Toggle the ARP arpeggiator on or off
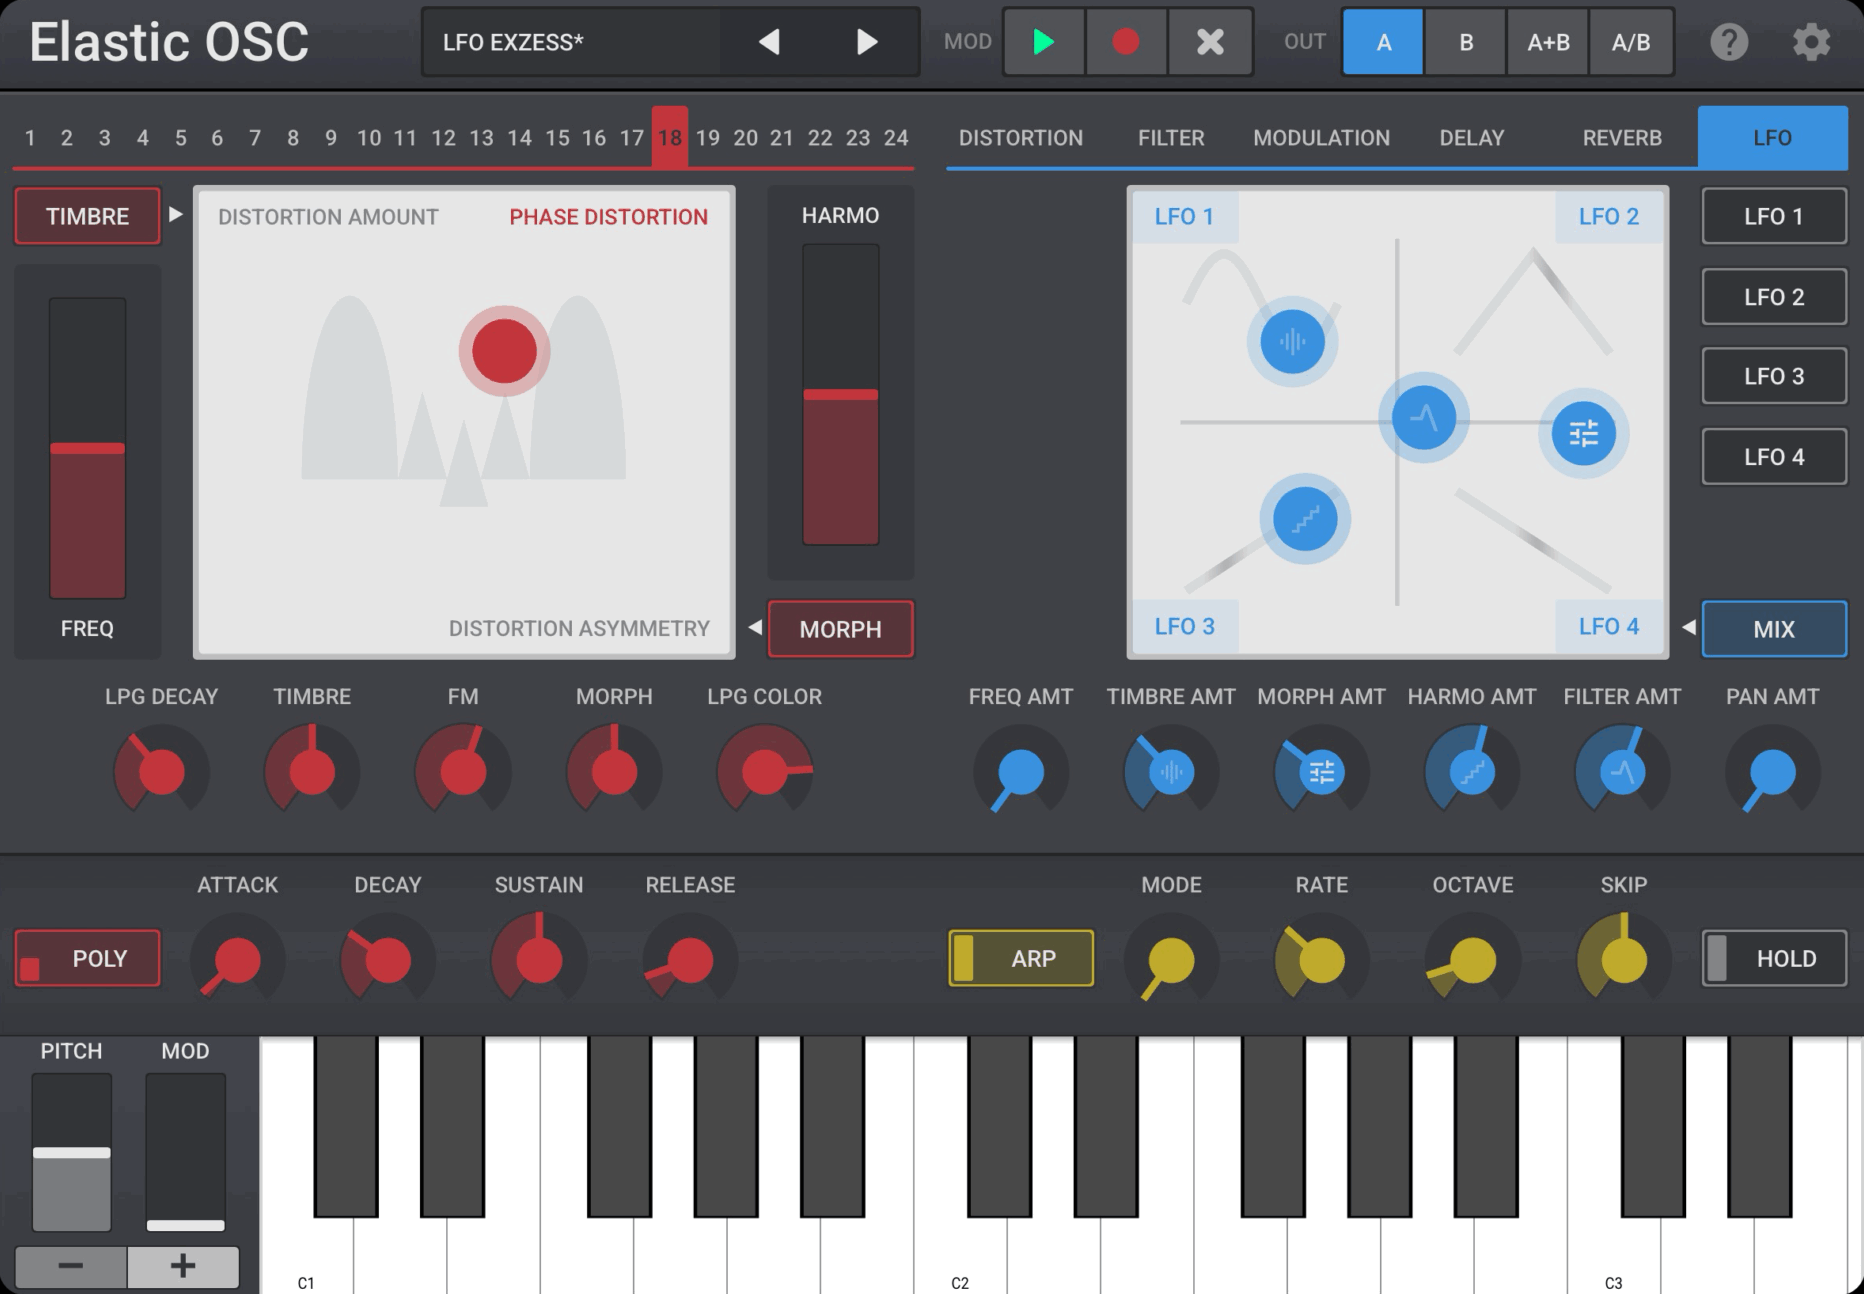Screen dimensions: 1864x1294 point(1021,958)
